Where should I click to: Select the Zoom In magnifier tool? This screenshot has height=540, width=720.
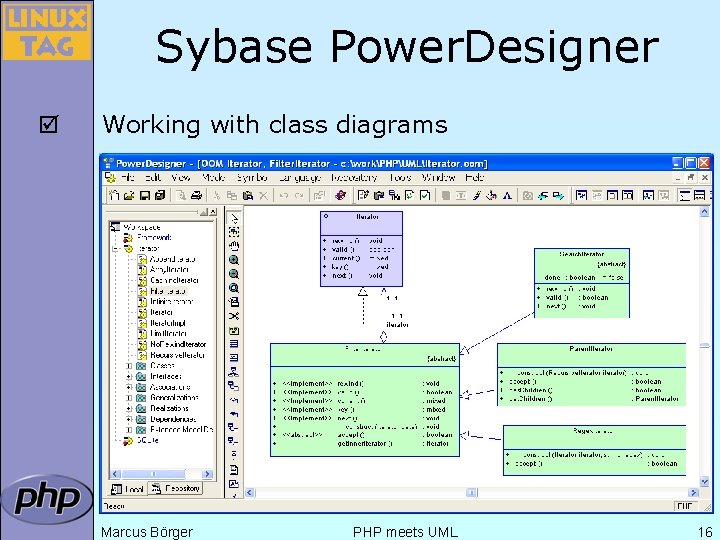point(234,260)
